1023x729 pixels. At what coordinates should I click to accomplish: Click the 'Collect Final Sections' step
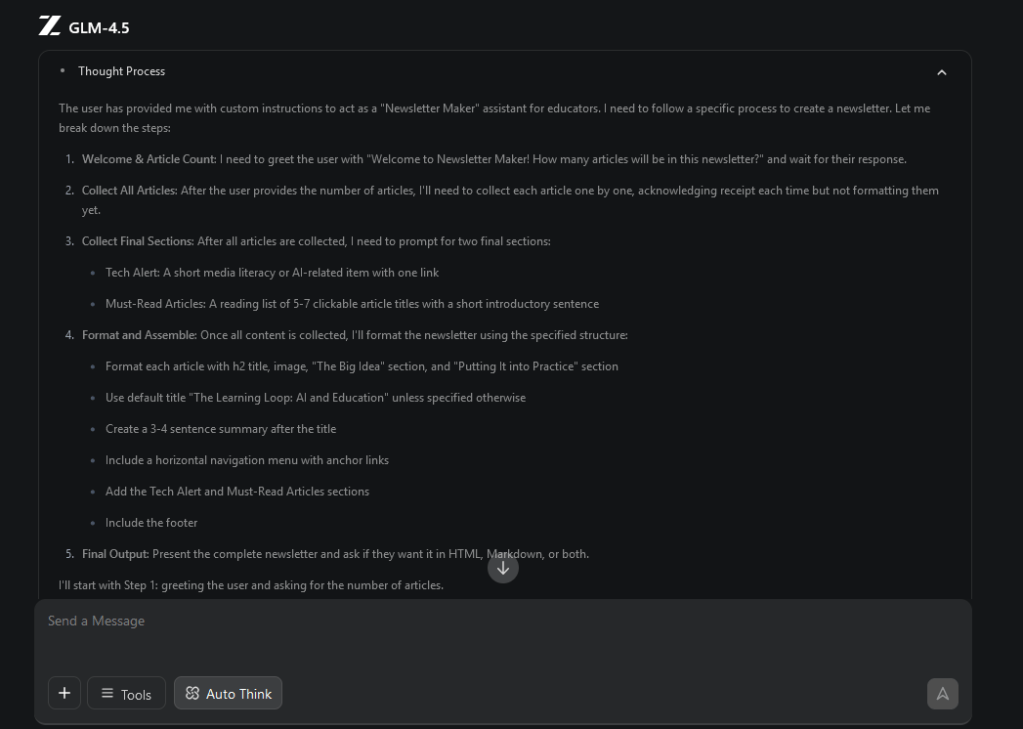pyautogui.click(x=138, y=241)
